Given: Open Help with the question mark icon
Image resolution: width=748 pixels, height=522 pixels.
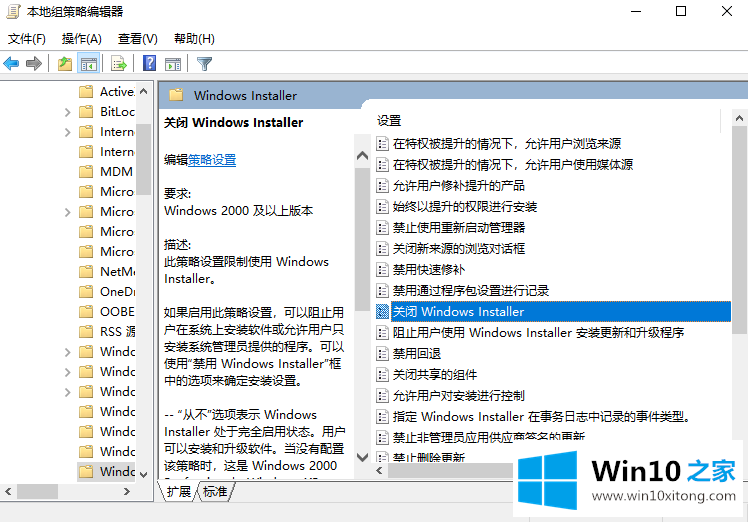Looking at the screenshot, I should click(x=149, y=63).
